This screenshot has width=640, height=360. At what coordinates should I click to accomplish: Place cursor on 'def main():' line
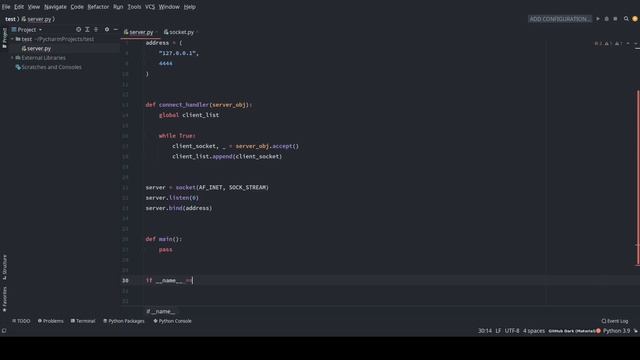coord(164,239)
